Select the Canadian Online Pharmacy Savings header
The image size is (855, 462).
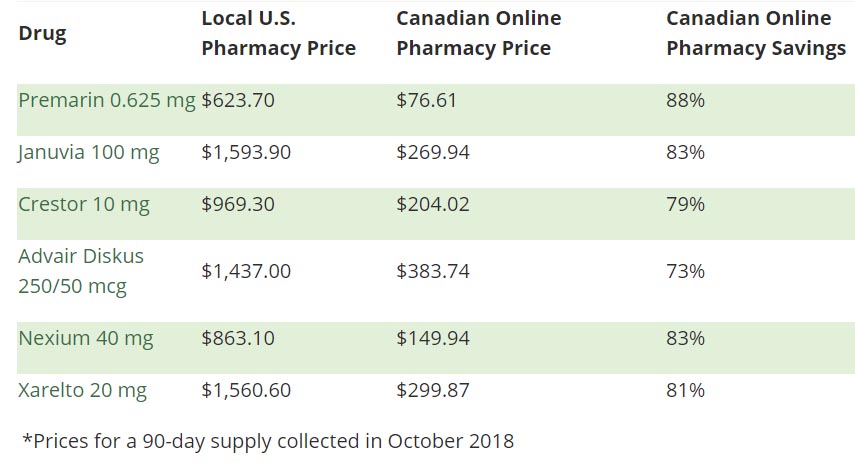click(756, 33)
